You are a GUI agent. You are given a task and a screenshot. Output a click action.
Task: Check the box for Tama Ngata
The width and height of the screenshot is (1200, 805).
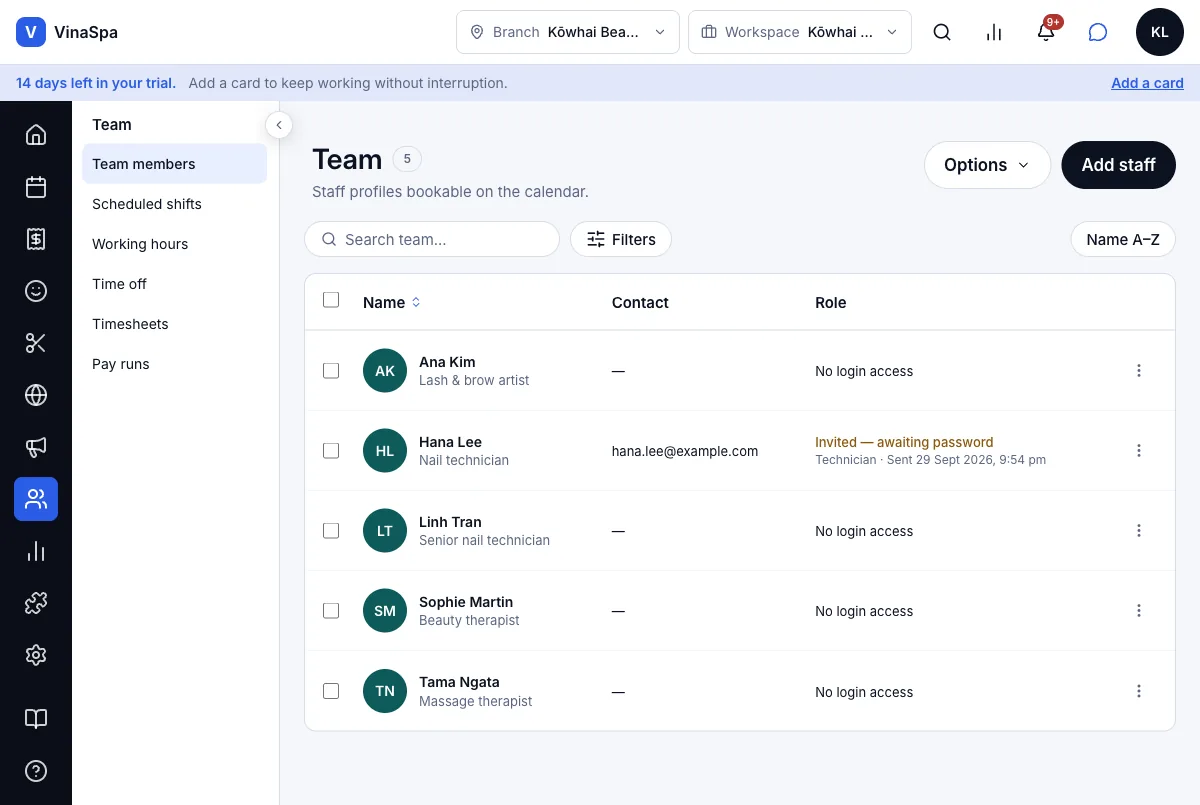tap(331, 691)
